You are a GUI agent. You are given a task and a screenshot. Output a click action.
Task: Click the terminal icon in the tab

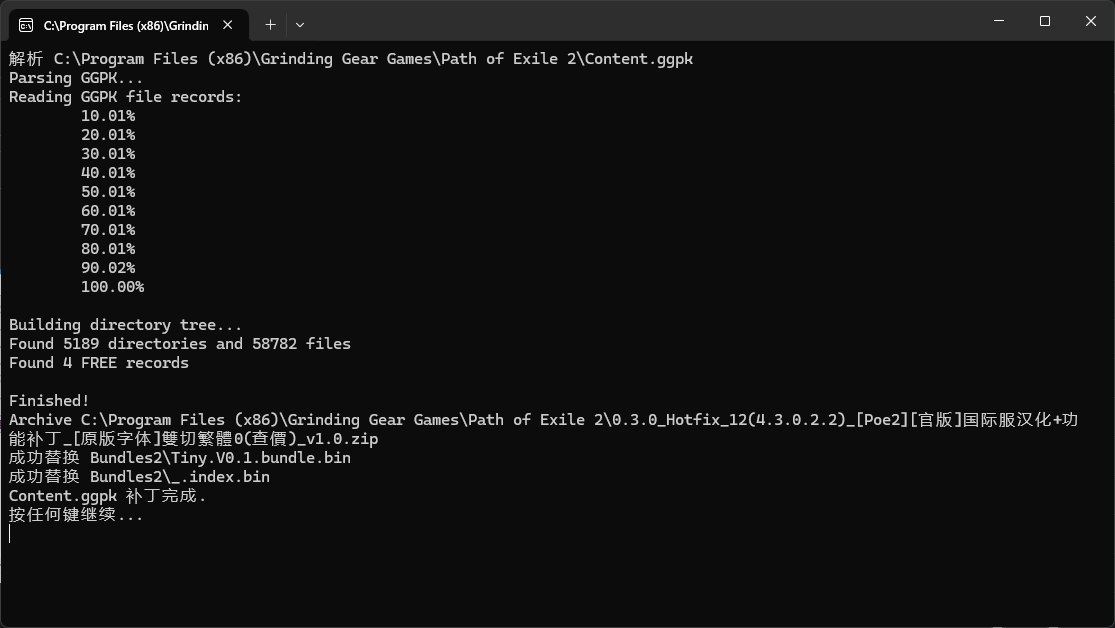point(26,24)
